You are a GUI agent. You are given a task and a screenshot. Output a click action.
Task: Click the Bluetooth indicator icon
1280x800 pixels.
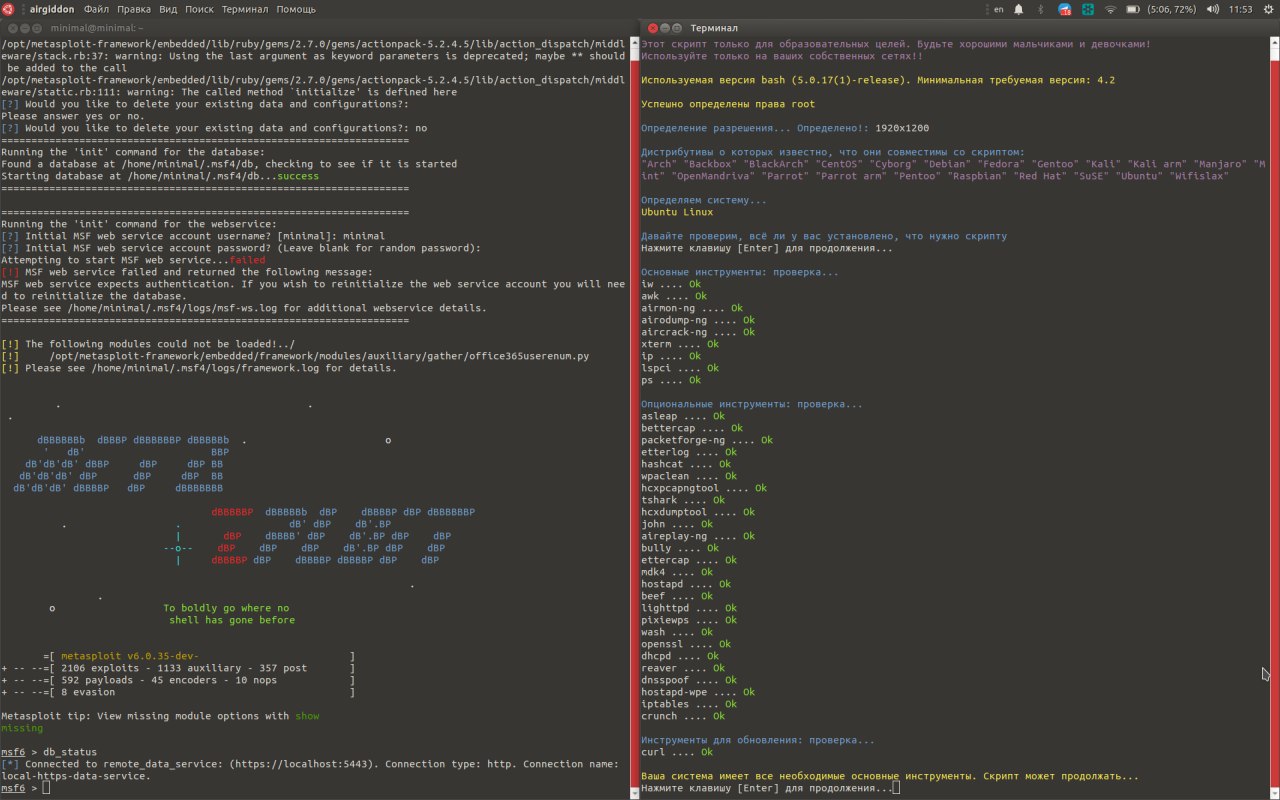click(x=1041, y=9)
